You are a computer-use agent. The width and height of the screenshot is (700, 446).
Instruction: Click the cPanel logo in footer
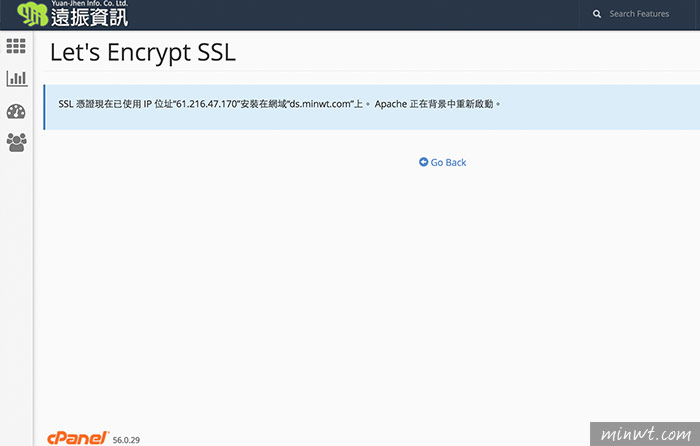coord(78,438)
